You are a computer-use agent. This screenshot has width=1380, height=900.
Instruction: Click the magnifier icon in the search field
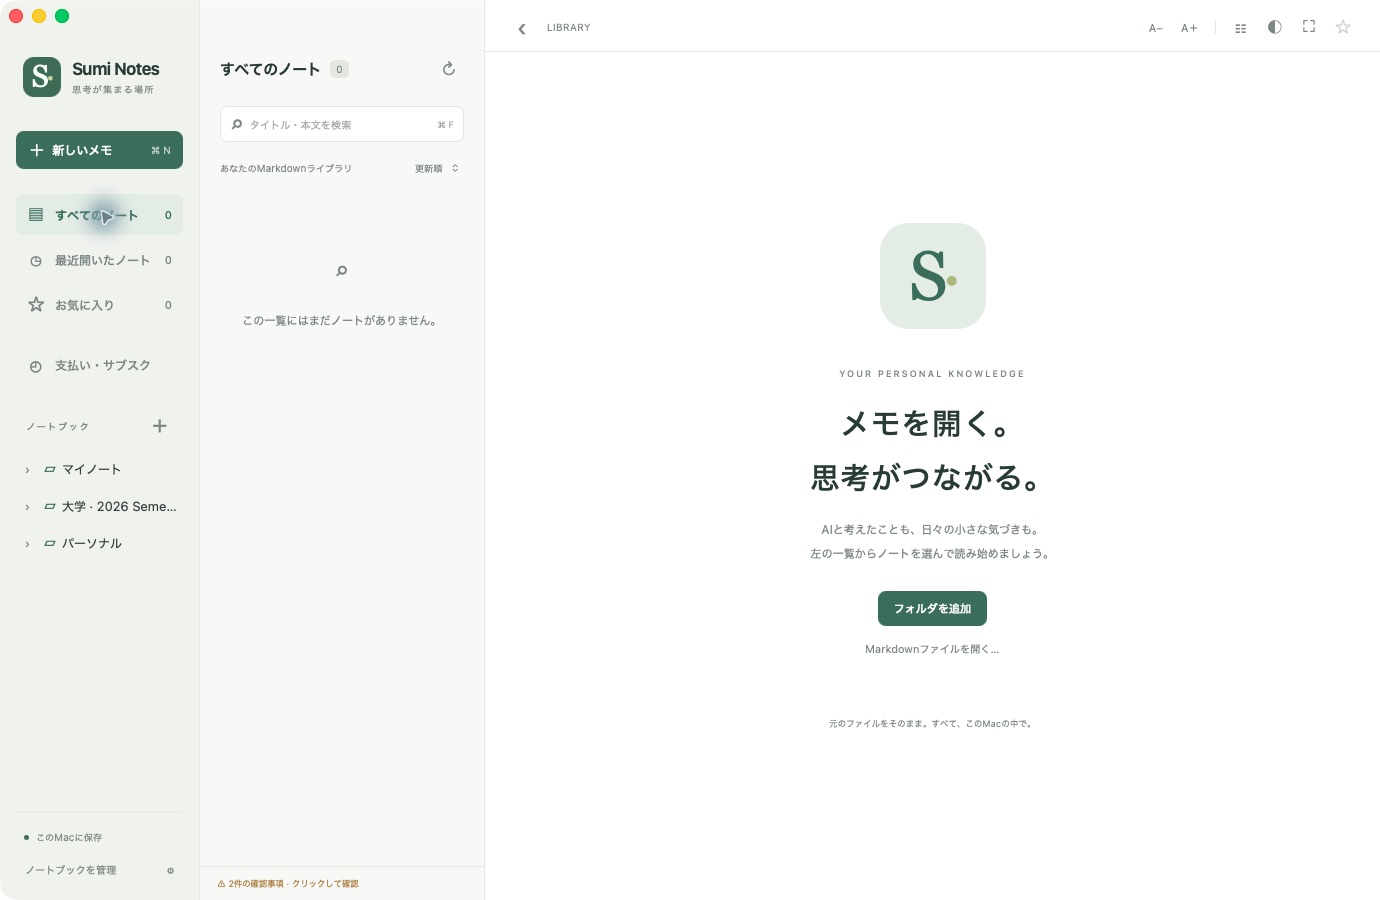pos(237,124)
